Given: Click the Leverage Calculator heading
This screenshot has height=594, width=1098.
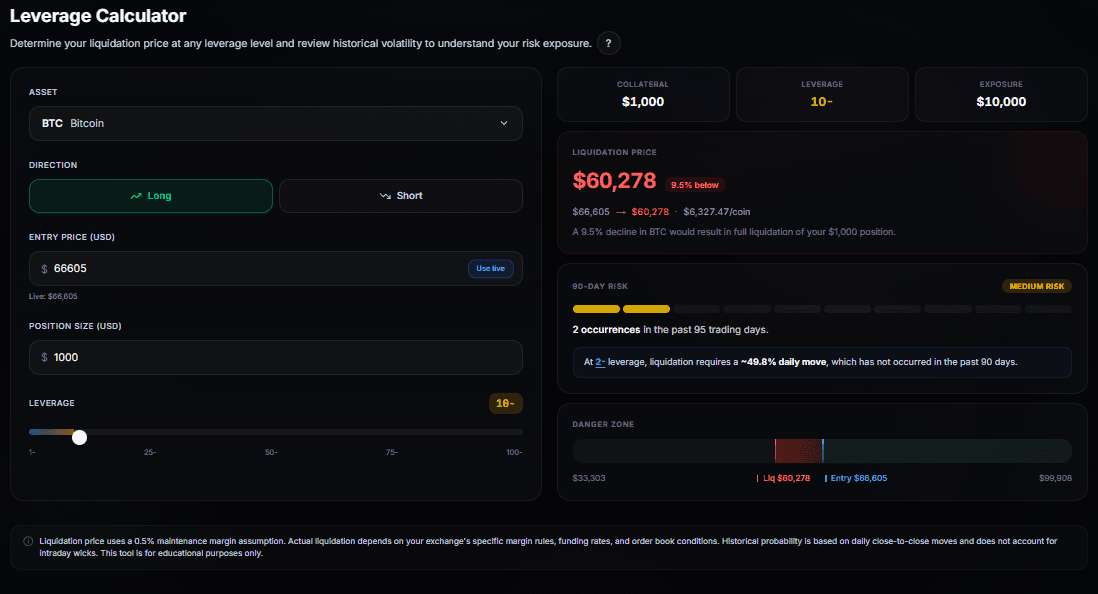Looking at the screenshot, I should [98, 16].
